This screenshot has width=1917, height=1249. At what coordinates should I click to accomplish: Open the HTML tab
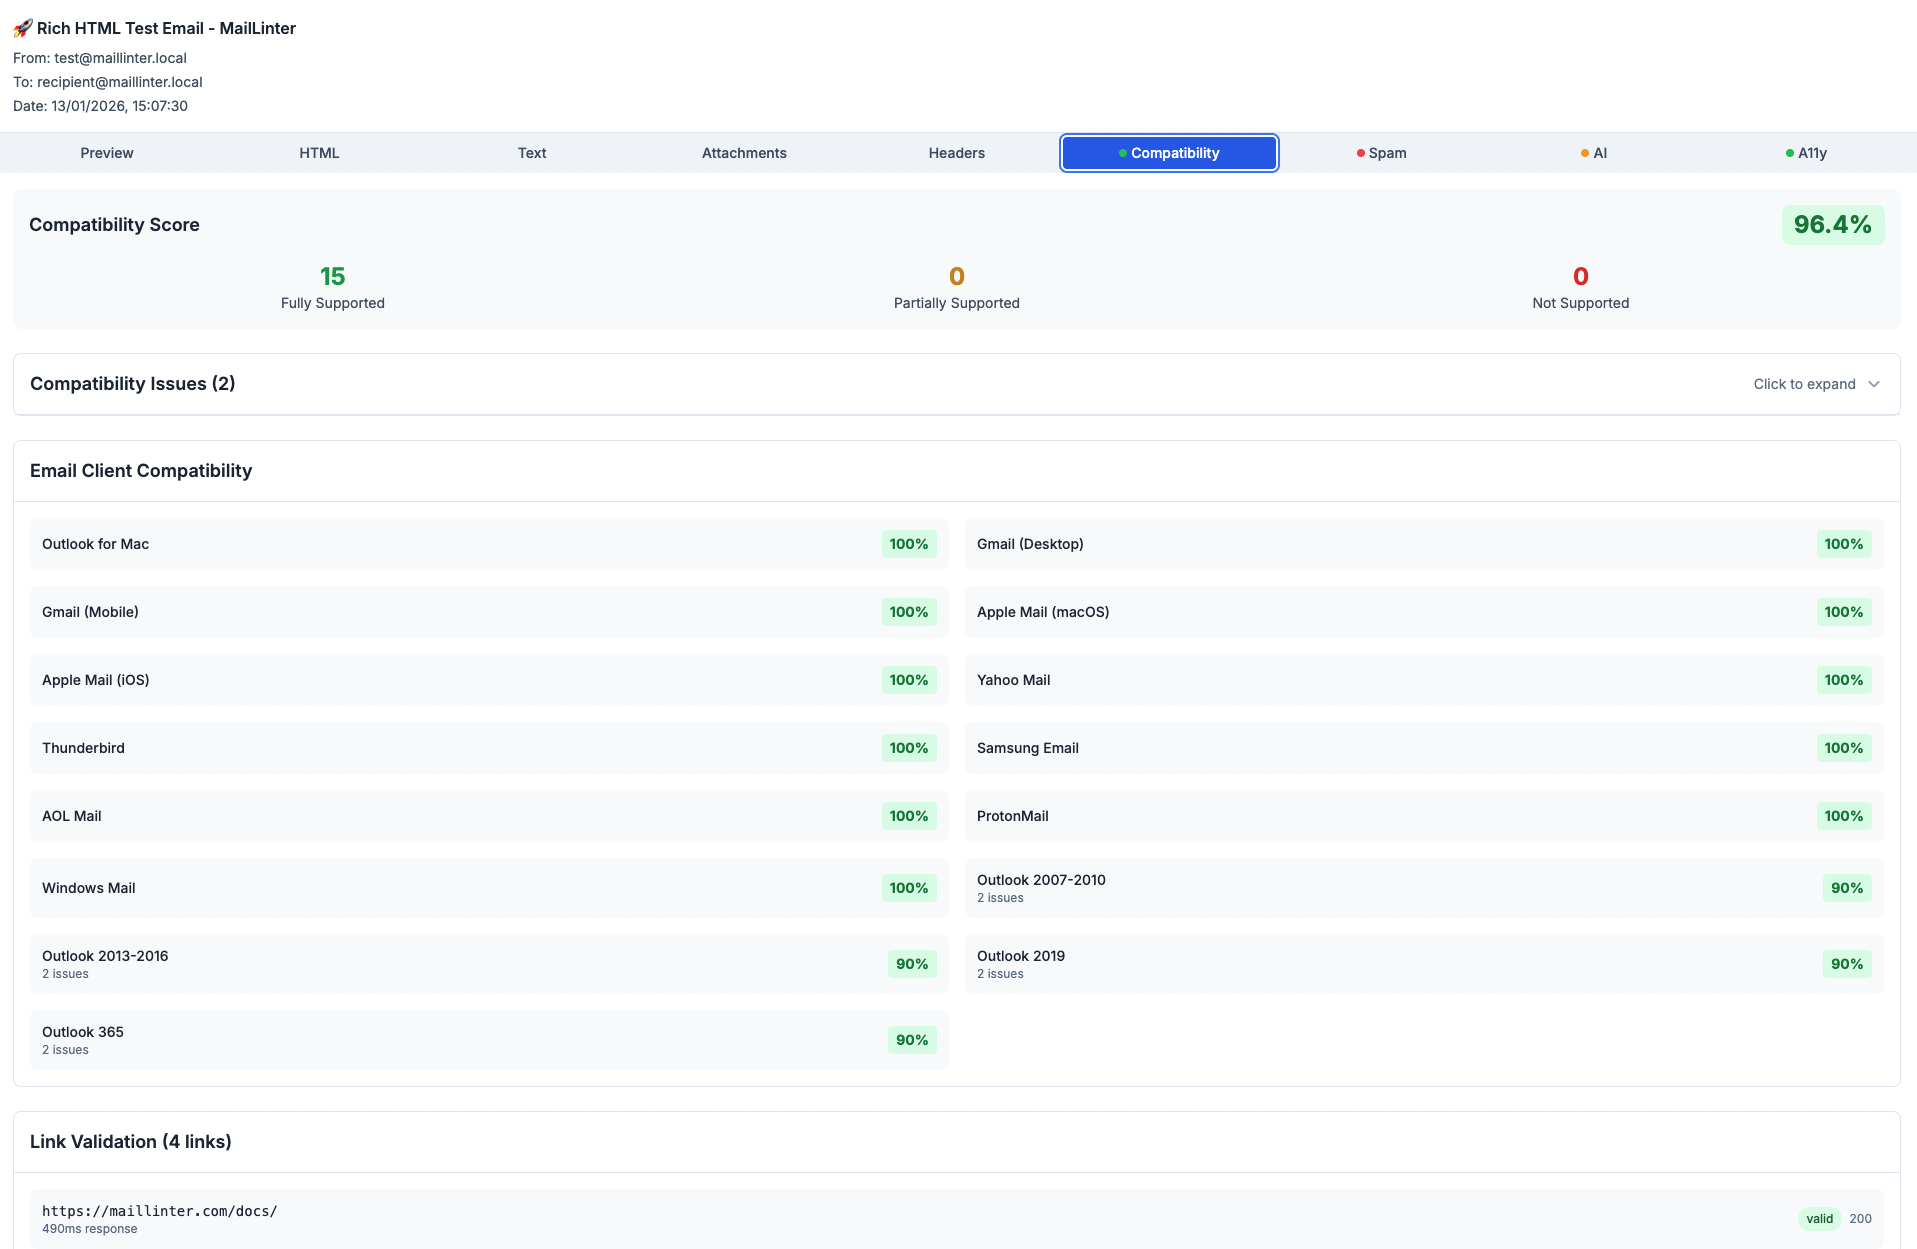(319, 153)
